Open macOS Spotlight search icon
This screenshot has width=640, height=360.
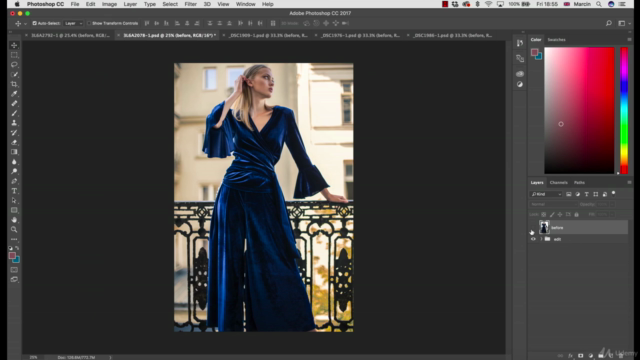(598, 4)
